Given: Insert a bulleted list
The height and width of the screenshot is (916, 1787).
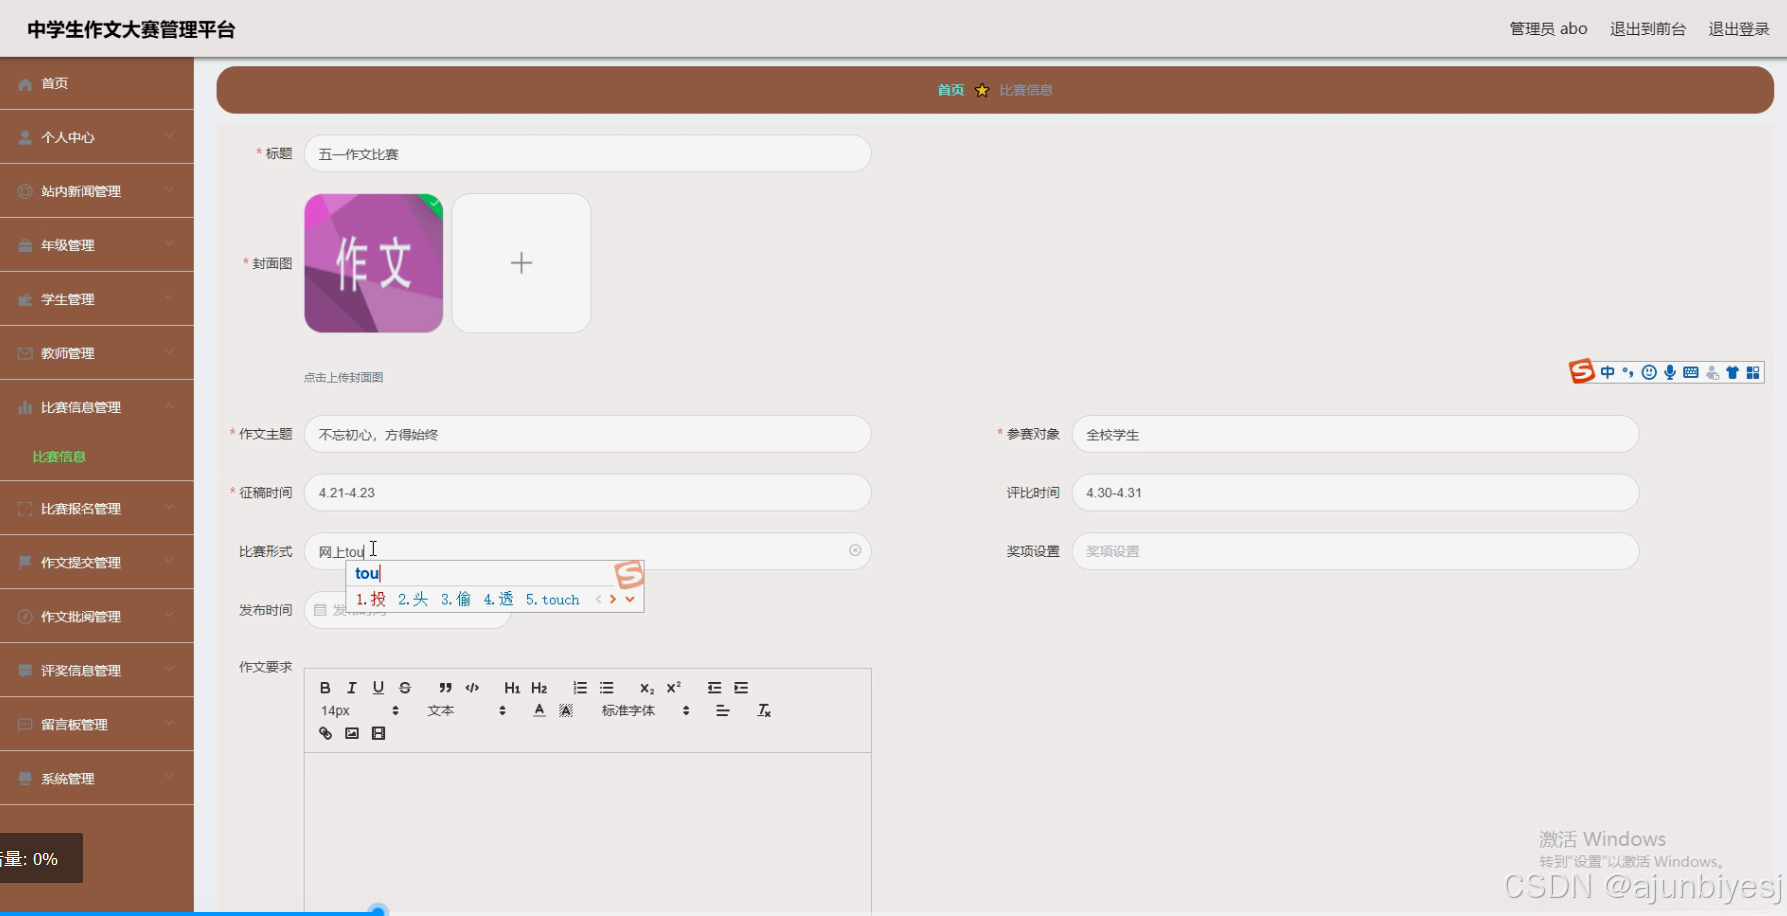Looking at the screenshot, I should (x=607, y=688).
